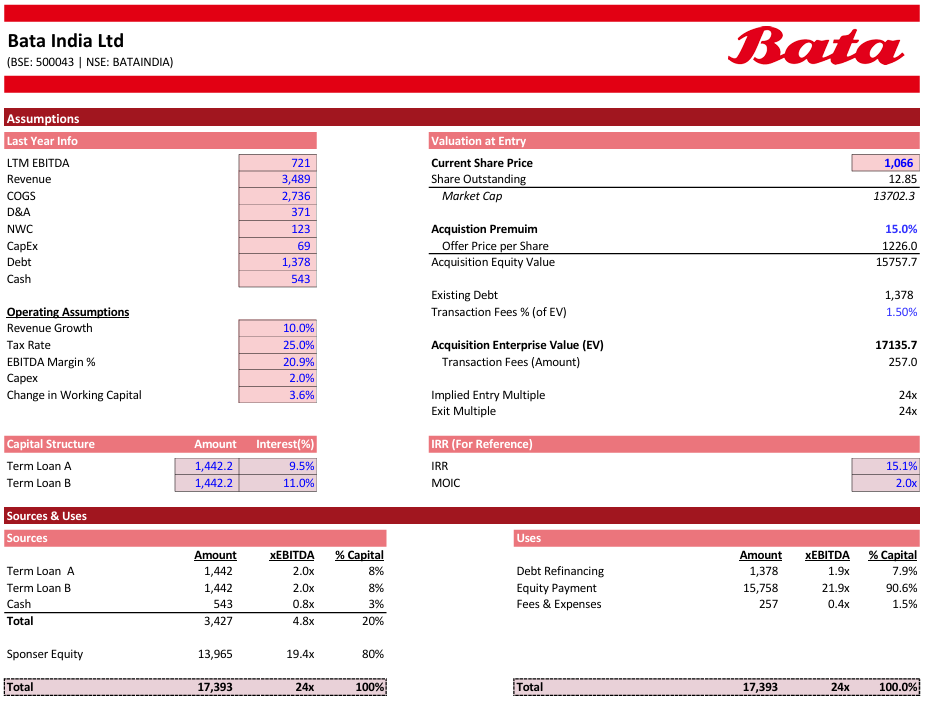The width and height of the screenshot is (927, 704).
Task: Click the Sources xEBITDA column header
Action: (292, 555)
